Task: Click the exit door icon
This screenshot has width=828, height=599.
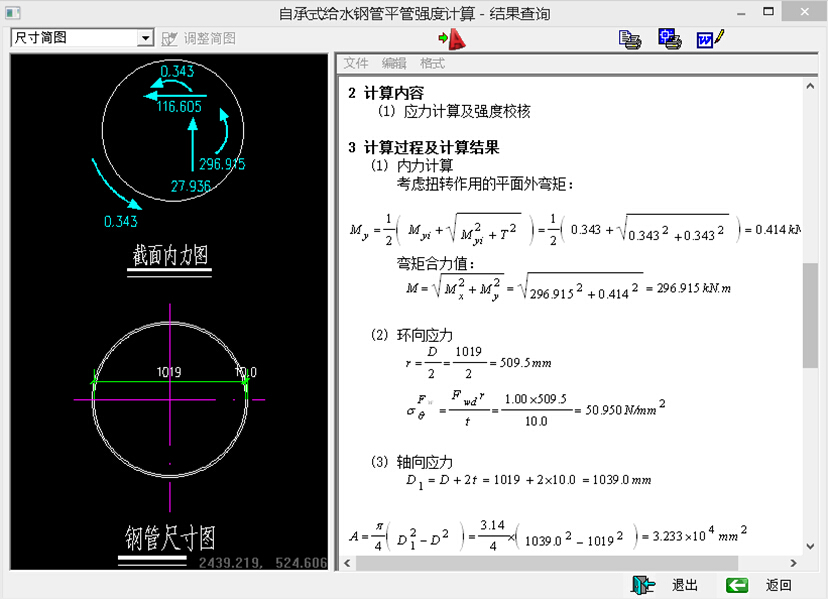Action: point(643,585)
